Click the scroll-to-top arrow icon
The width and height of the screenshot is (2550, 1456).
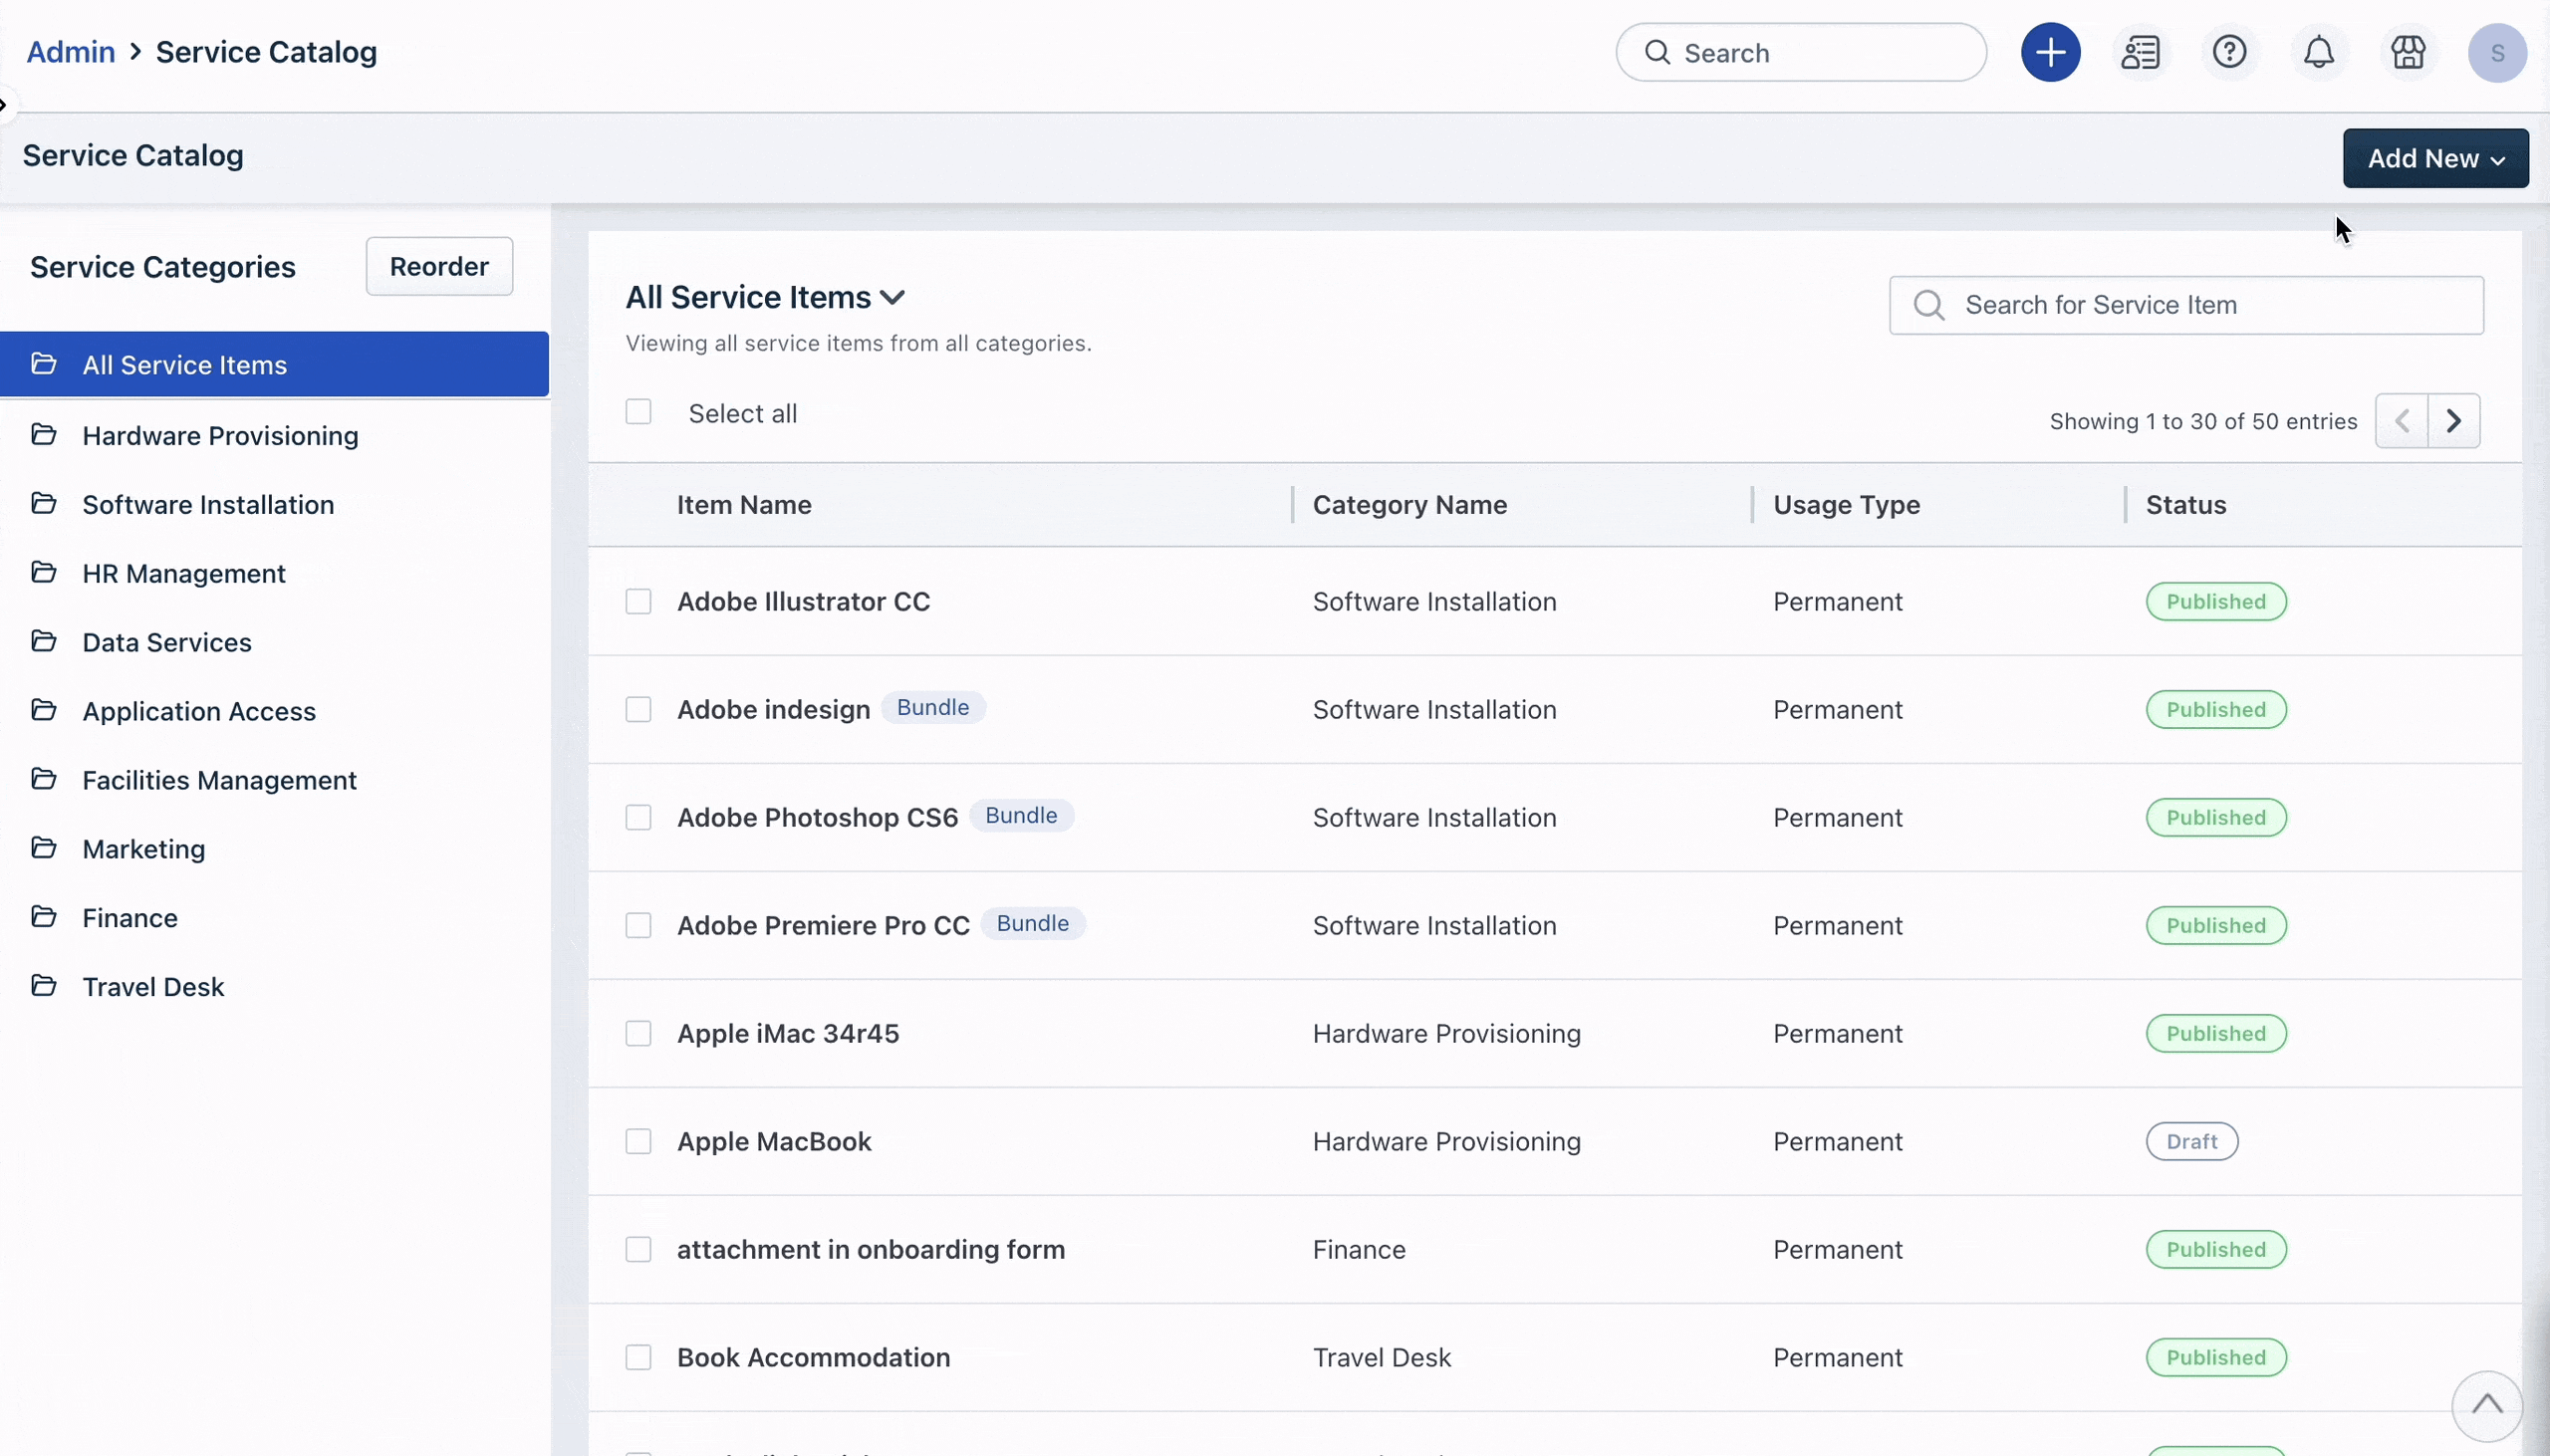pos(2486,1405)
